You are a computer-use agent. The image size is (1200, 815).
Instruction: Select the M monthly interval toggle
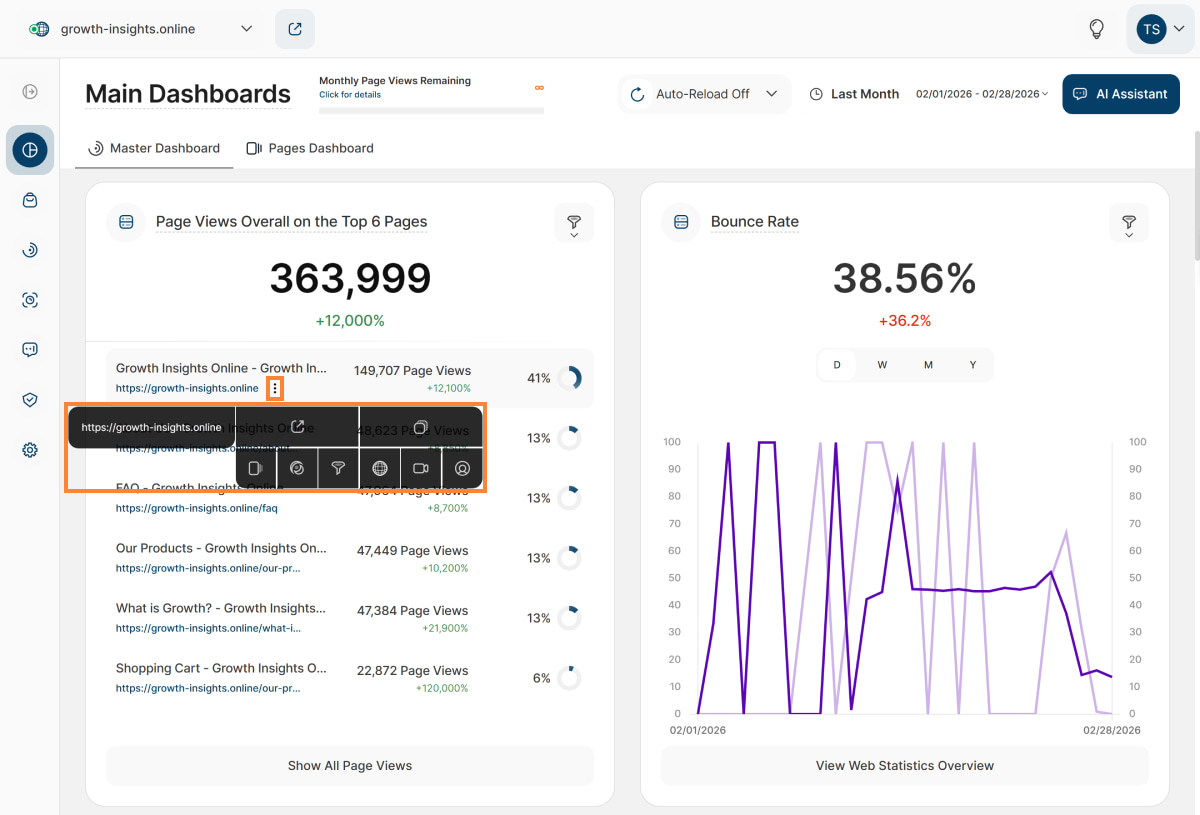pyautogui.click(x=928, y=365)
